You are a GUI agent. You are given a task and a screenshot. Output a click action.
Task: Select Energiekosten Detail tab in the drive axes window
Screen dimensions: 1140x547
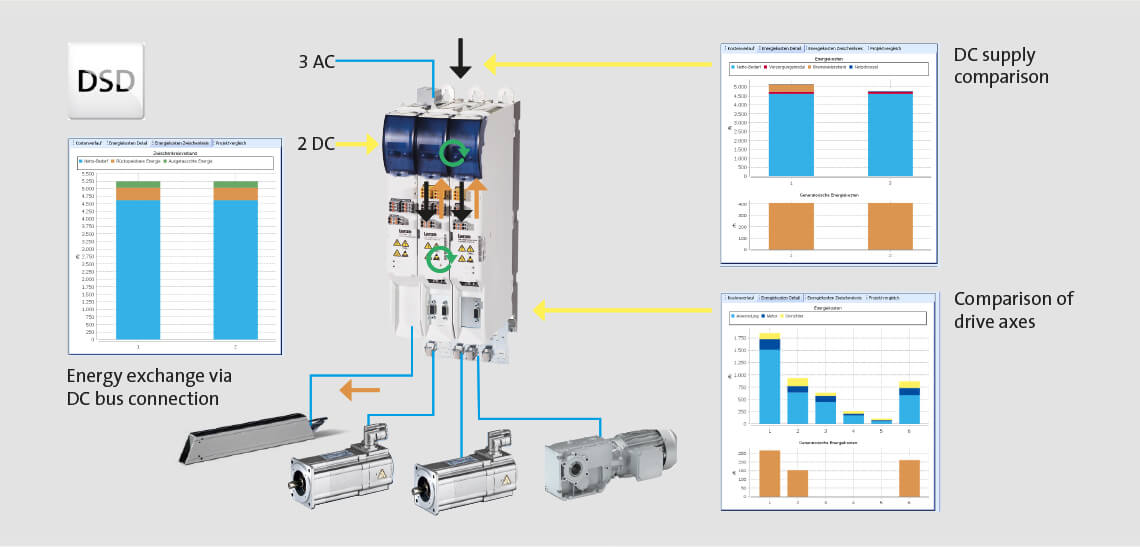tap(780, 298)
